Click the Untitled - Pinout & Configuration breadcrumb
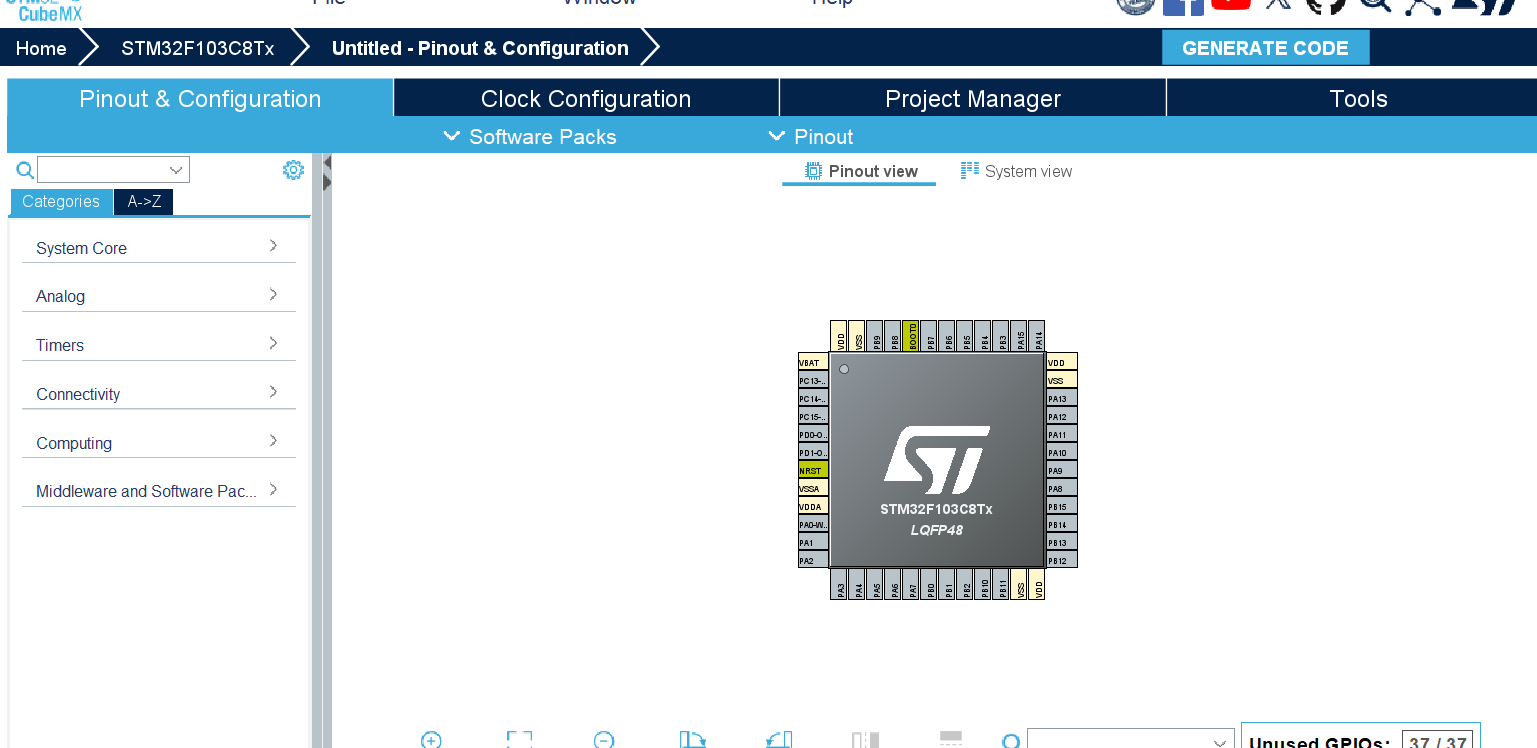The image size is (1537, 748). 480,48
